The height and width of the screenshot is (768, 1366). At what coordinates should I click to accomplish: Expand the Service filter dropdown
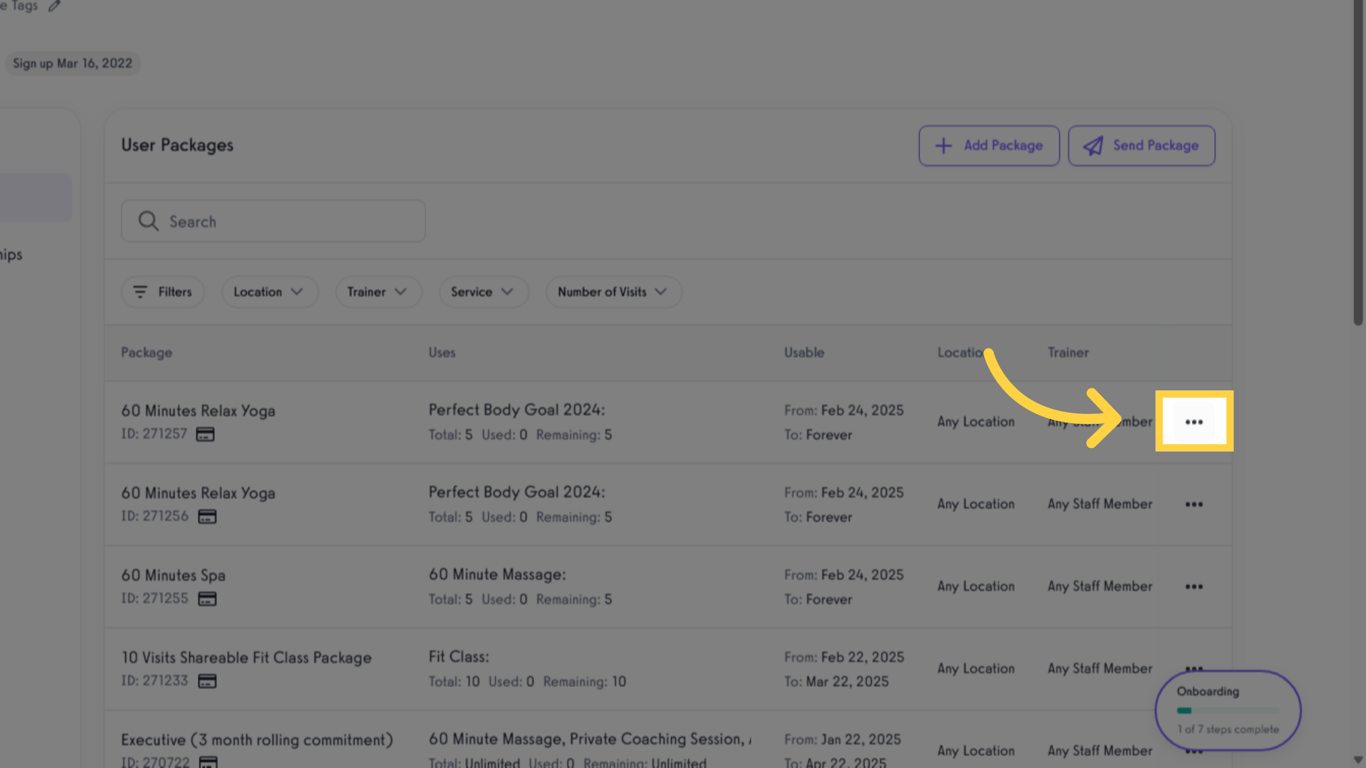483,292
